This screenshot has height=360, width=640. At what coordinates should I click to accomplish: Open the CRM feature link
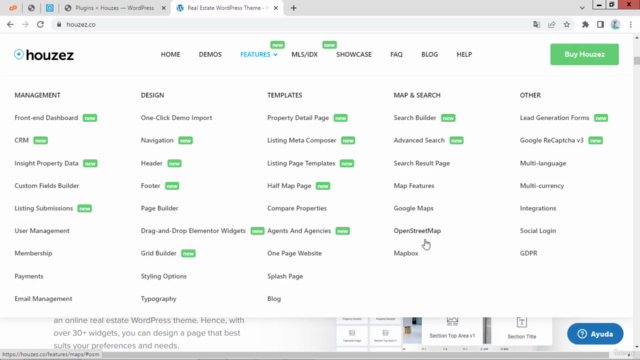click(22, 140)
